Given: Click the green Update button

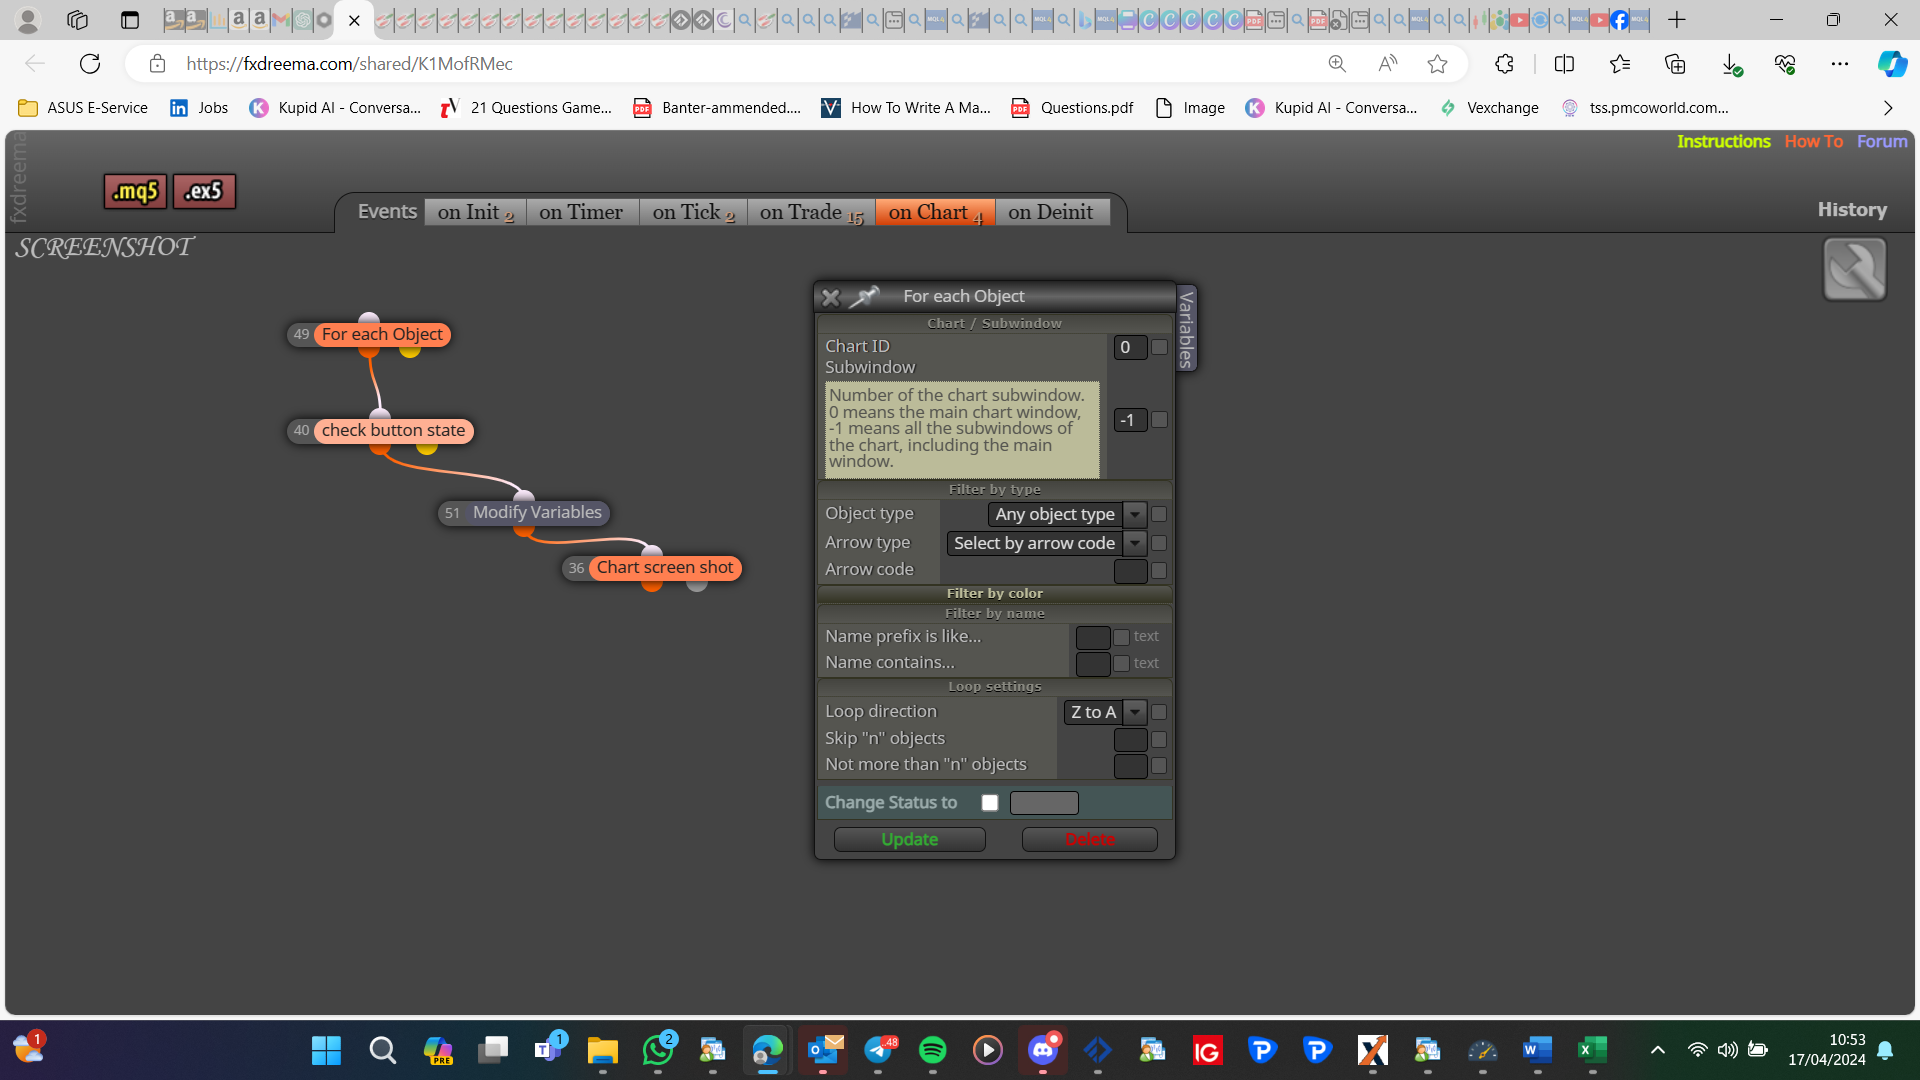Looking at the screenshot, I should point(910,839).
